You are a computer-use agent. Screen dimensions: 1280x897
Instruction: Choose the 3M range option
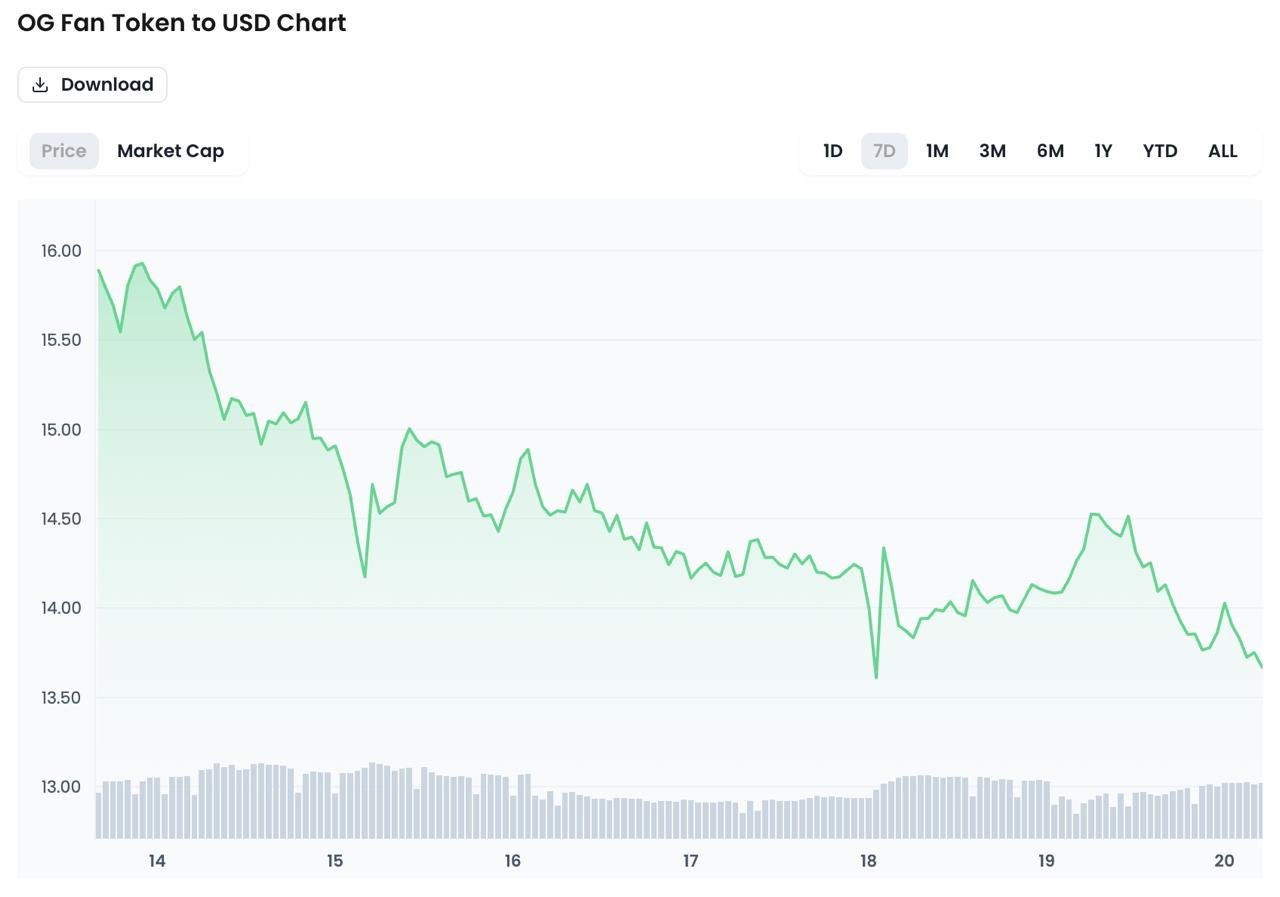tap(992, 151)
